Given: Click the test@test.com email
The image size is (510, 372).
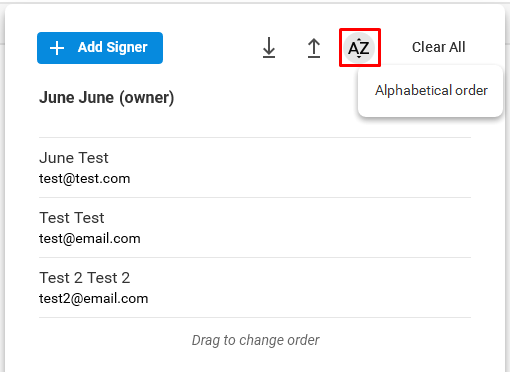Looking at the screenshot, I should click(84, 179).
